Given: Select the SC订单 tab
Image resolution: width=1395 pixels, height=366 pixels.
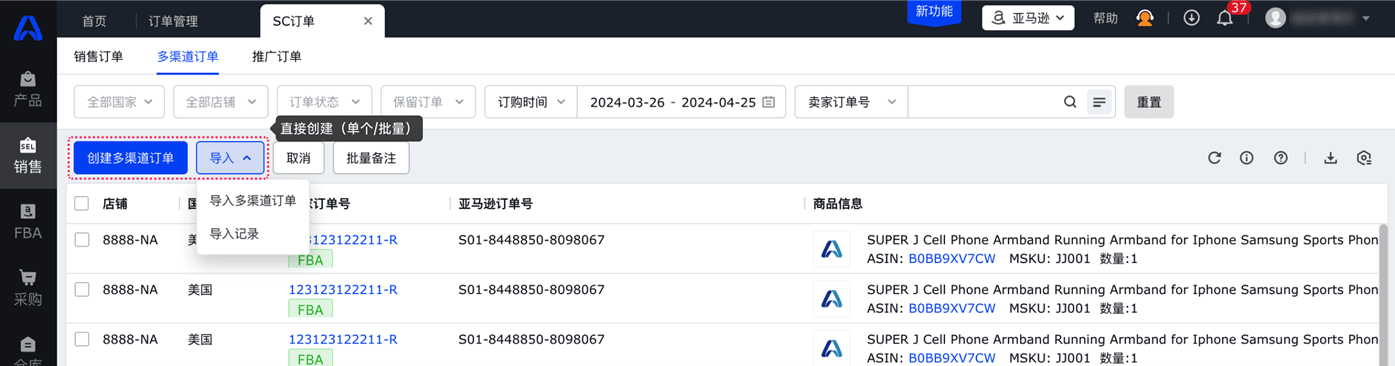Looking at the screenshot, I should (x=294, y=21).
